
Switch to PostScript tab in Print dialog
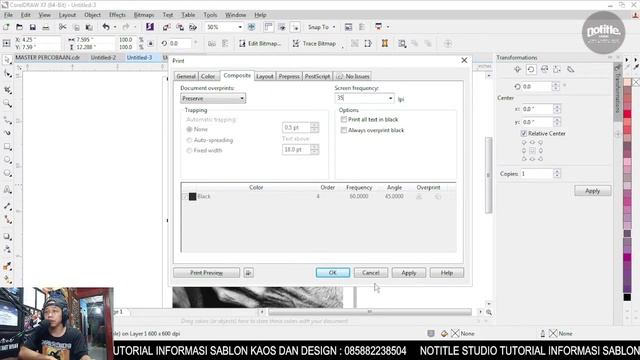coord(318,76)
